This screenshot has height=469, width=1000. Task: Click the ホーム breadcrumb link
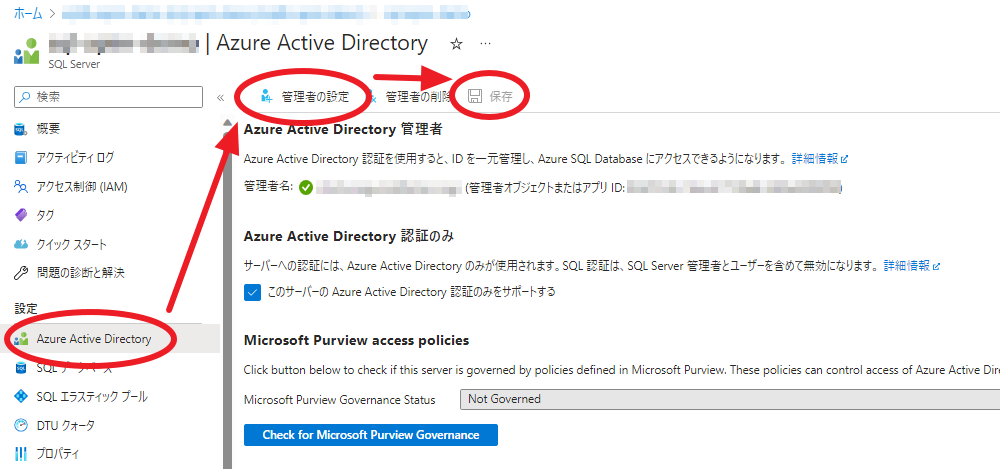point(28,12)
